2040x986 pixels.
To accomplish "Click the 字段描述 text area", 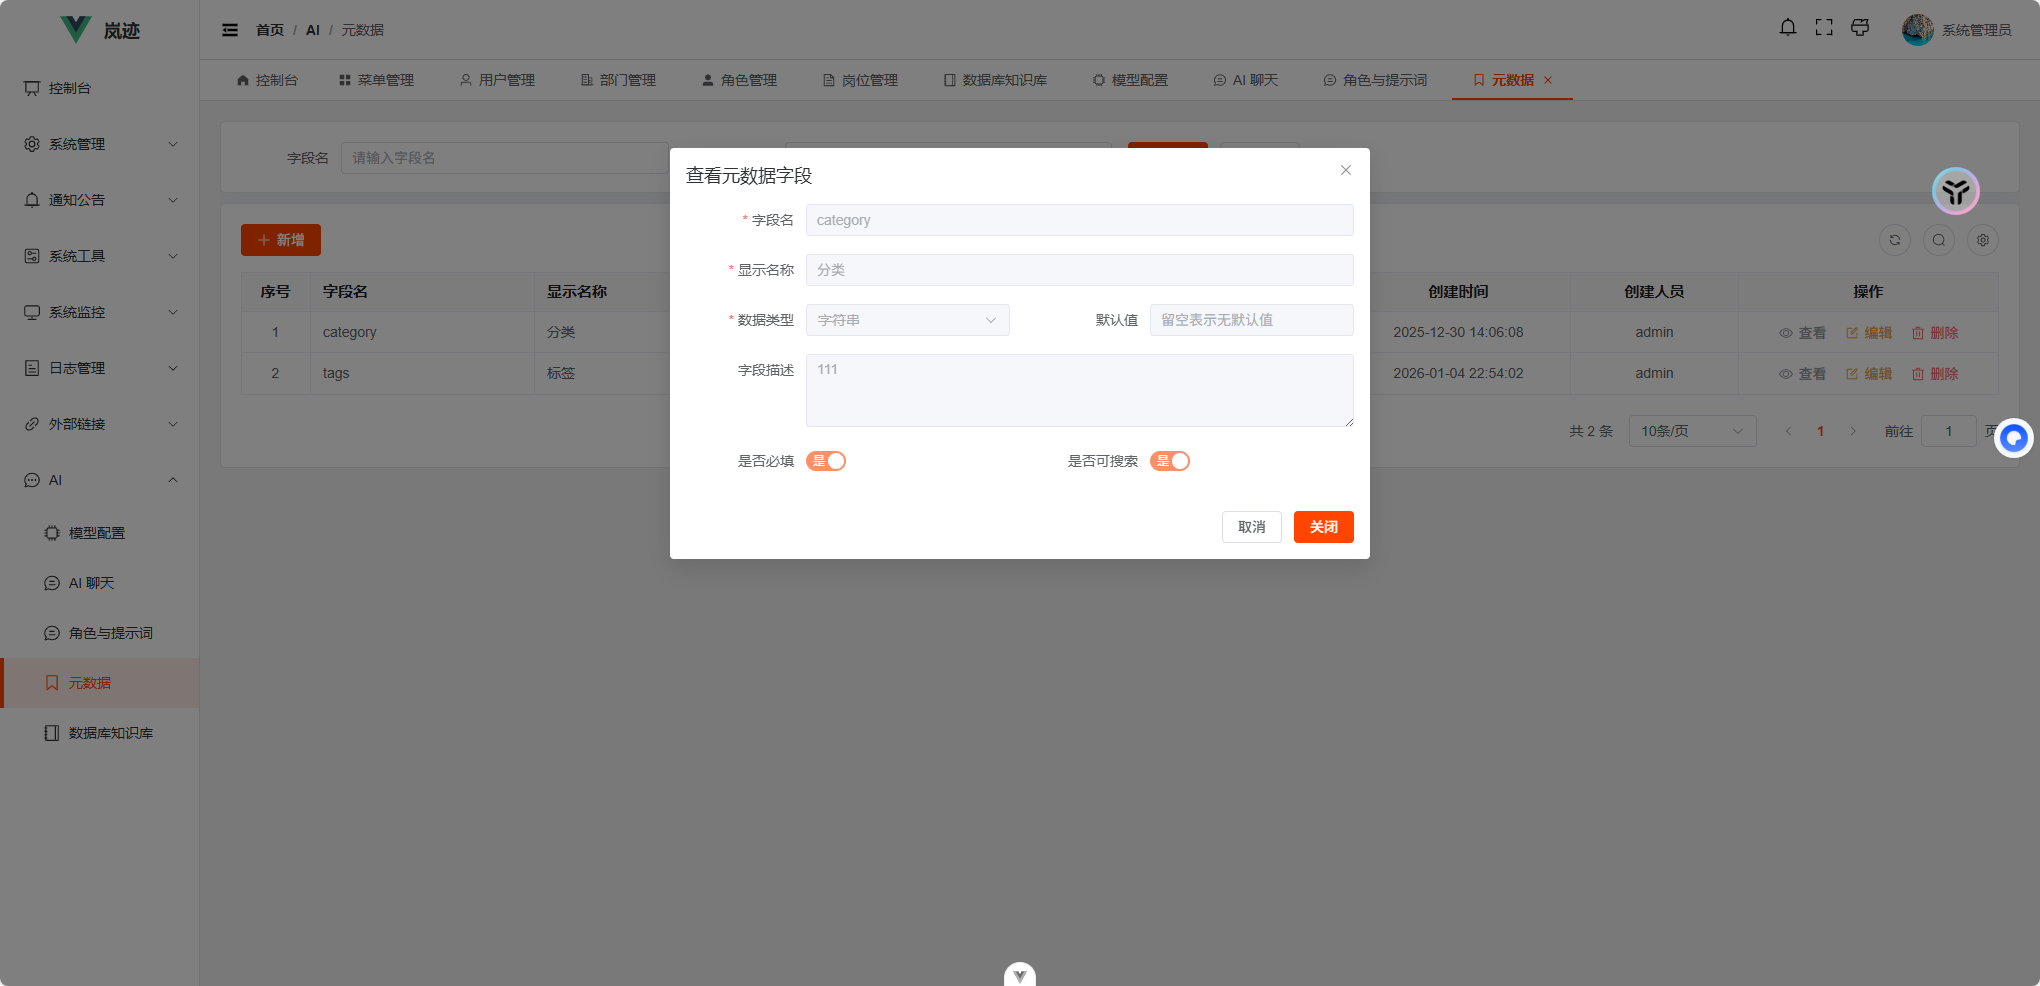I will pyautogui.click(x=1080, y=390).
